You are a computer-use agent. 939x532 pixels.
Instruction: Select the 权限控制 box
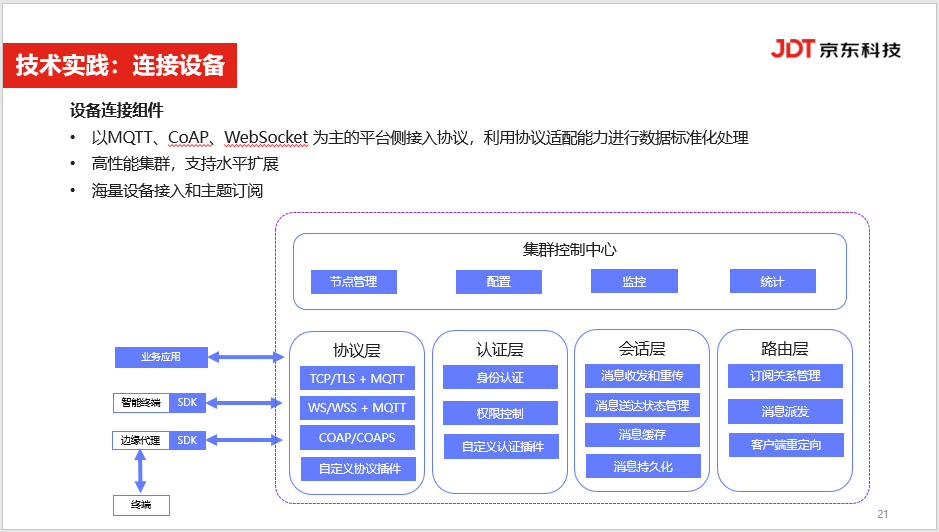[500, 413]
